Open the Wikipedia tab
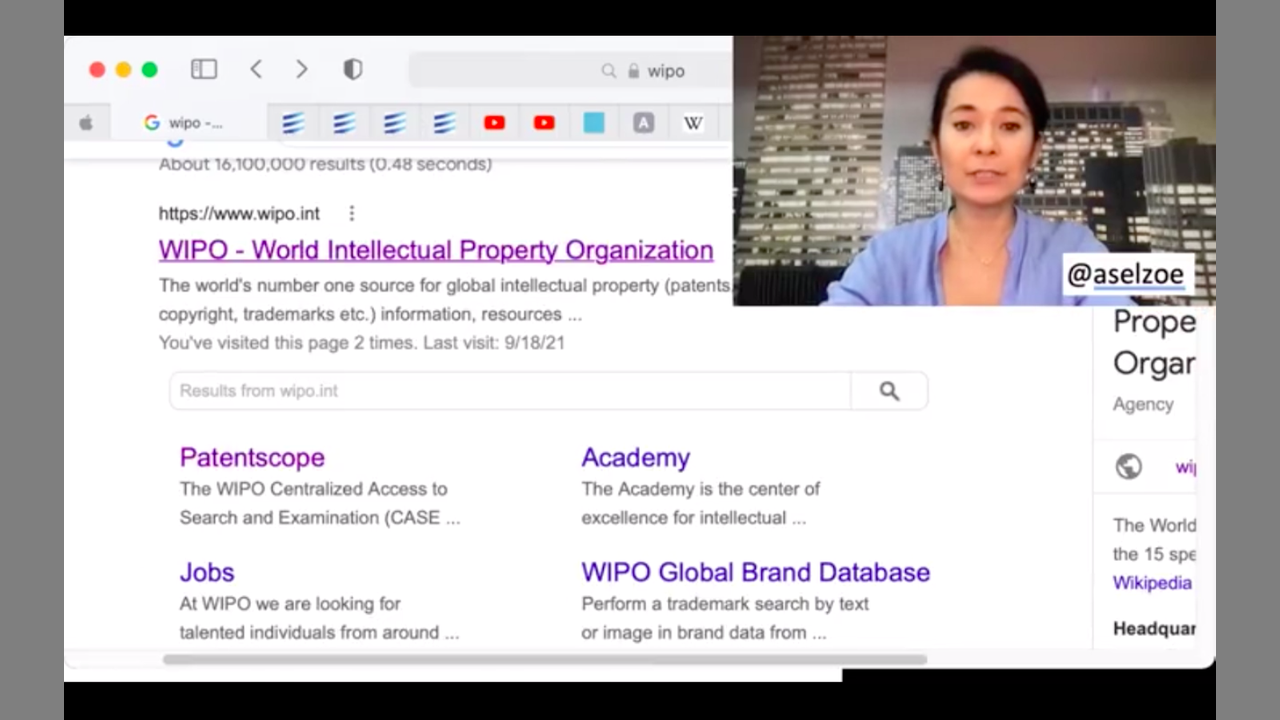1280x720 pixels. tap(693, 123)
